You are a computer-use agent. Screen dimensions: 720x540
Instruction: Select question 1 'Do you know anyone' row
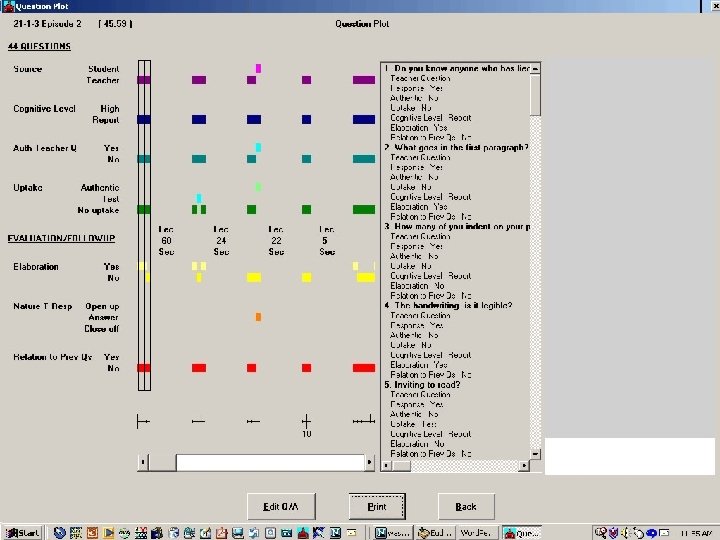[457, 68]
